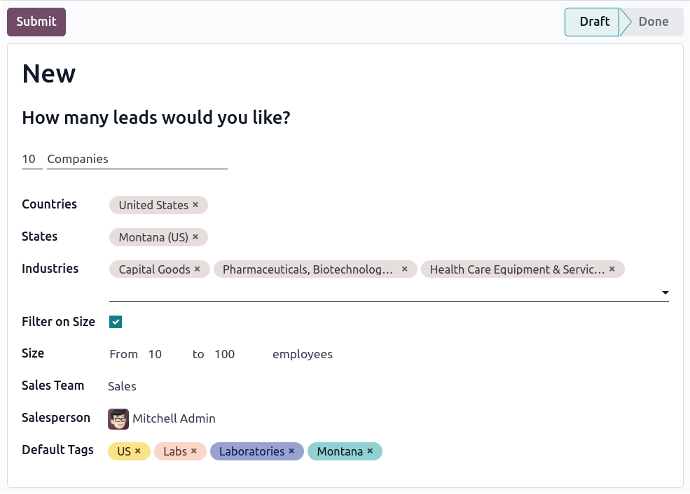Select the Draft status stage
Image resolution: width=690 pixels, height=494 pixels.
pos(592,22)
